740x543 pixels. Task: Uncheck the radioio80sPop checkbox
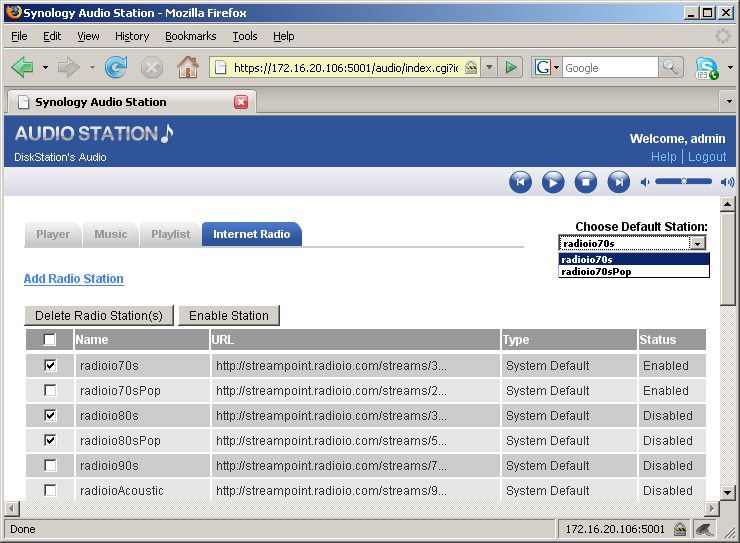click(x=50, y=440)
